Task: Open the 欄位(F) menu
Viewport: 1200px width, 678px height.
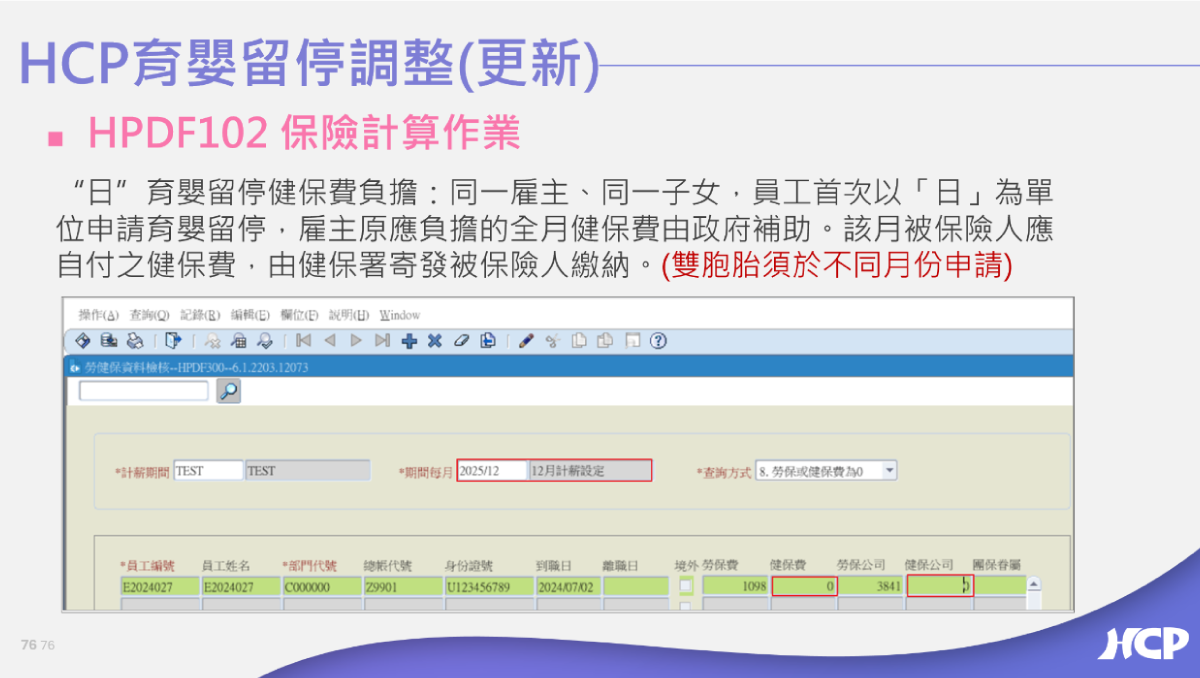Action: click(x=299, y=315)
